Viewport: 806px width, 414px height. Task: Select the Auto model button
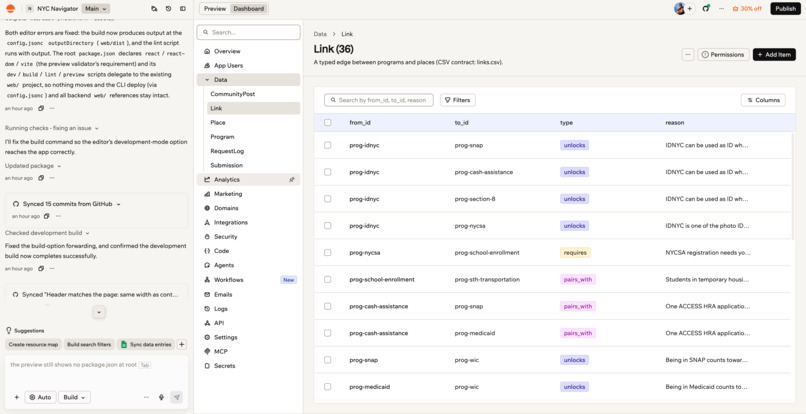40,398
